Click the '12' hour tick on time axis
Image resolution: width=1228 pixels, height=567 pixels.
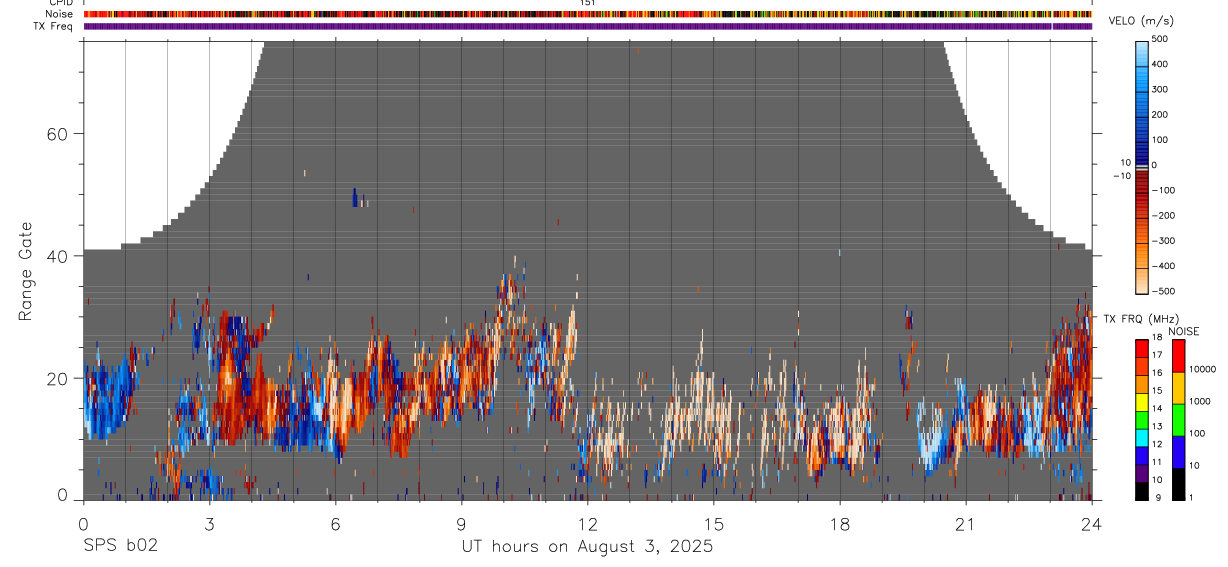coord(588,523)
